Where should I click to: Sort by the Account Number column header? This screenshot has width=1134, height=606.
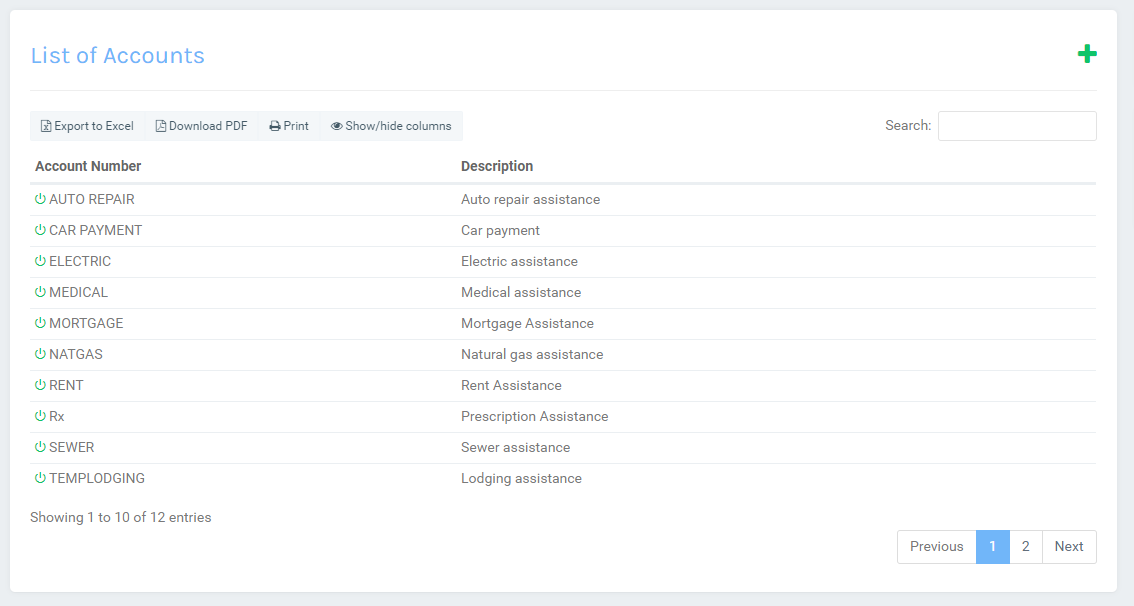(x=88, y=166)
